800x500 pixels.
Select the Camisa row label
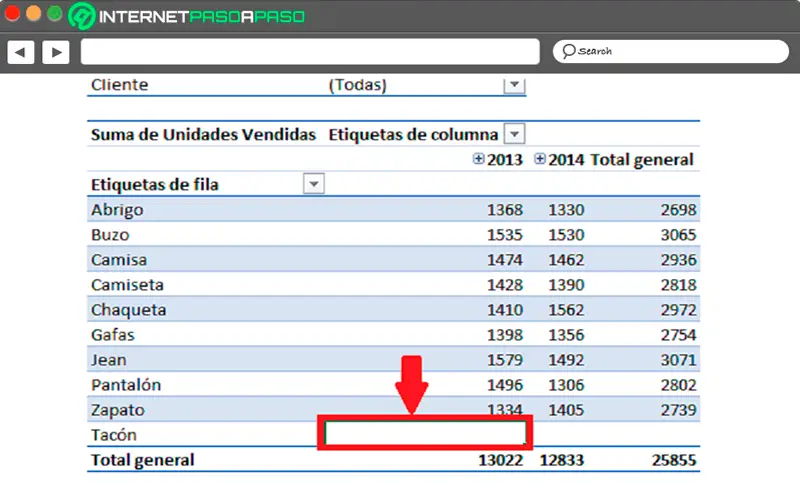point(119,260)
